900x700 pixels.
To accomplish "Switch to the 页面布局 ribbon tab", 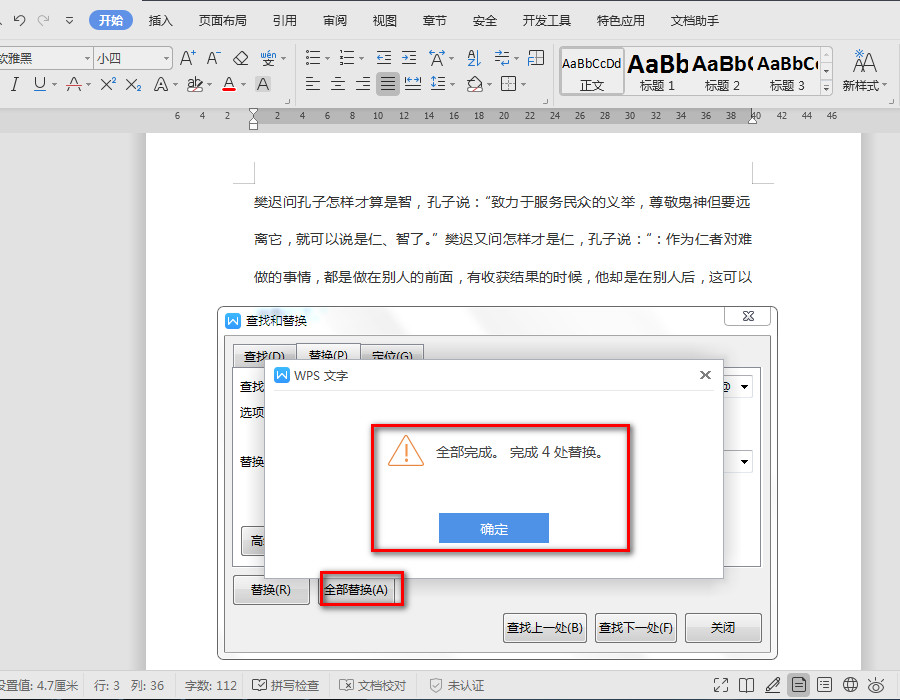I will pos(223,21).
